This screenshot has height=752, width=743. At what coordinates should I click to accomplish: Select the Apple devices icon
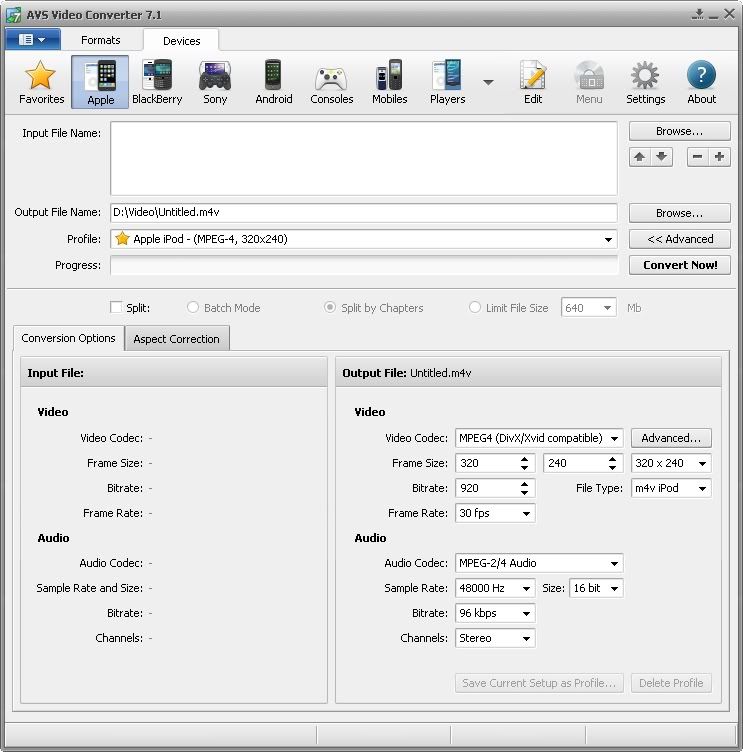(x=100, y=82)
